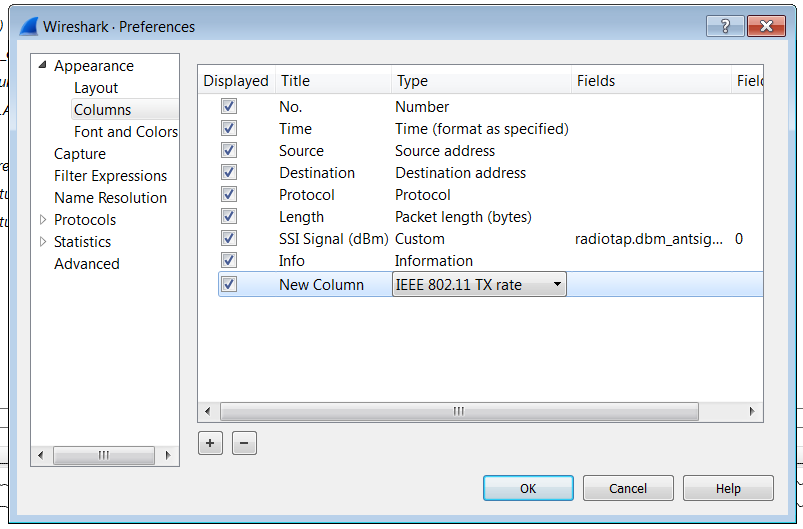This screenshot has width=803, height=529.
Task: Click the 'Source address' type cell
Action: (x=445, y=151)
